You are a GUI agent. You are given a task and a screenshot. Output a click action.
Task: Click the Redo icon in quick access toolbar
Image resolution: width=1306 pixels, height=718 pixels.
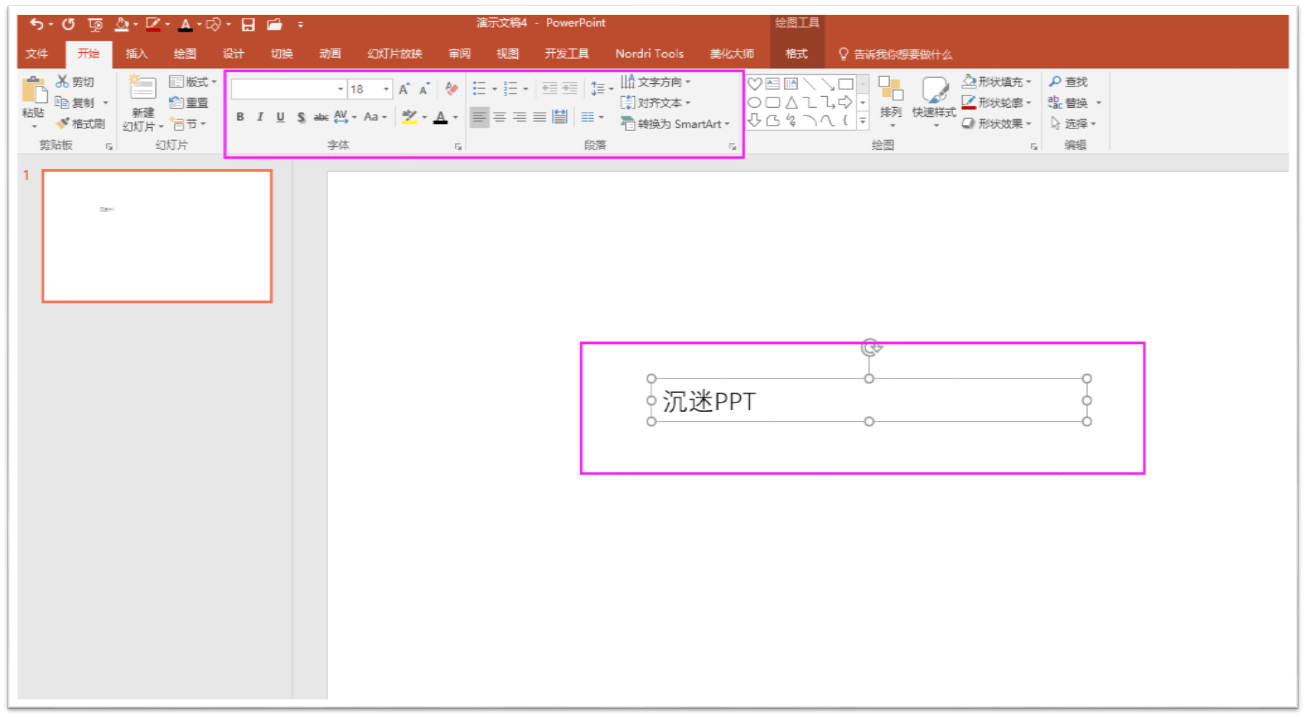click(x=68, y=24)
